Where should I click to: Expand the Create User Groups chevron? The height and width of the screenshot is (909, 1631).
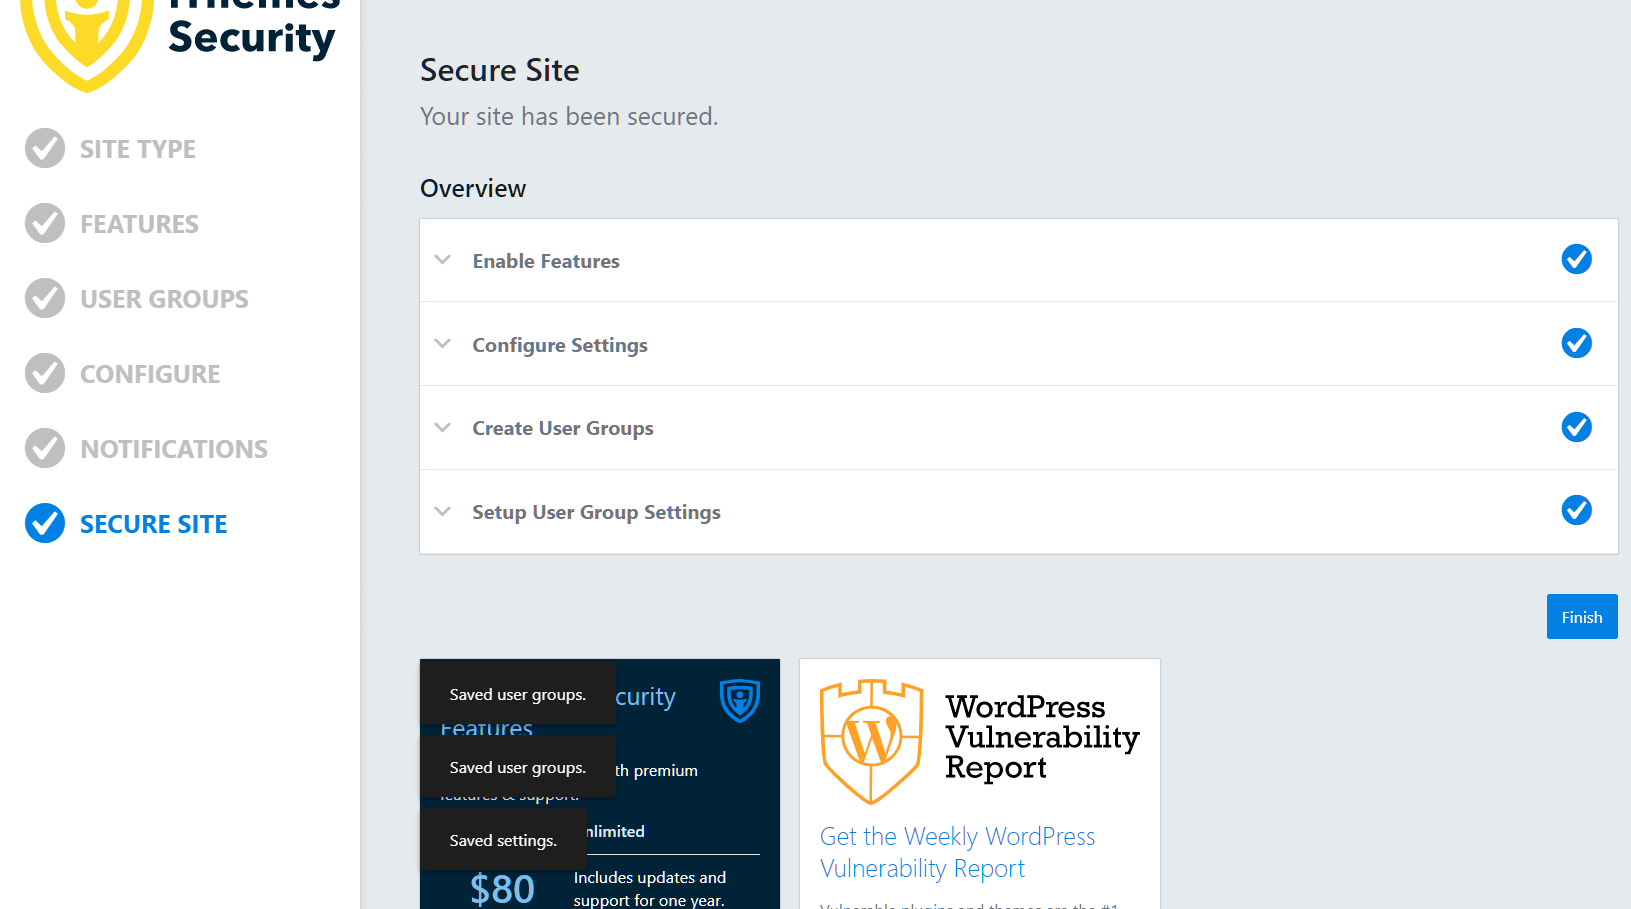pos(443,427)
